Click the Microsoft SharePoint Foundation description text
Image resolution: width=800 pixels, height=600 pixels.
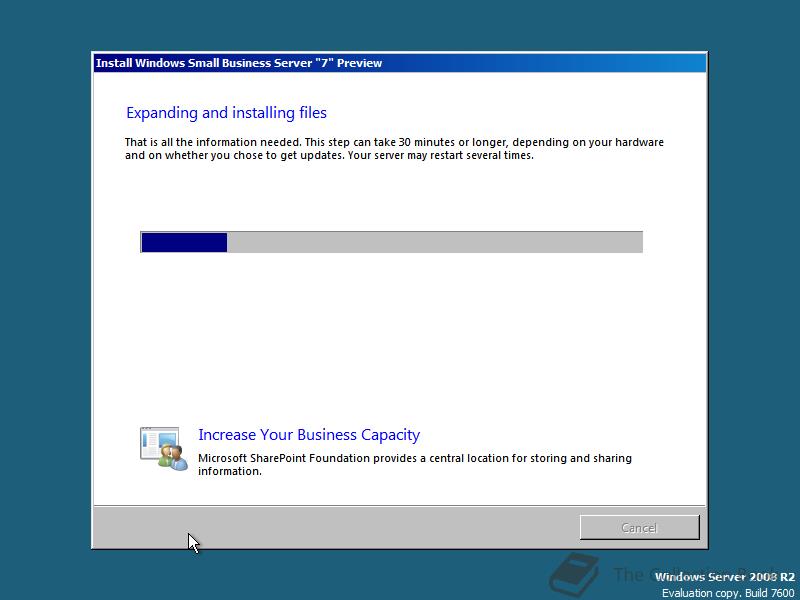tap(415, 464)
